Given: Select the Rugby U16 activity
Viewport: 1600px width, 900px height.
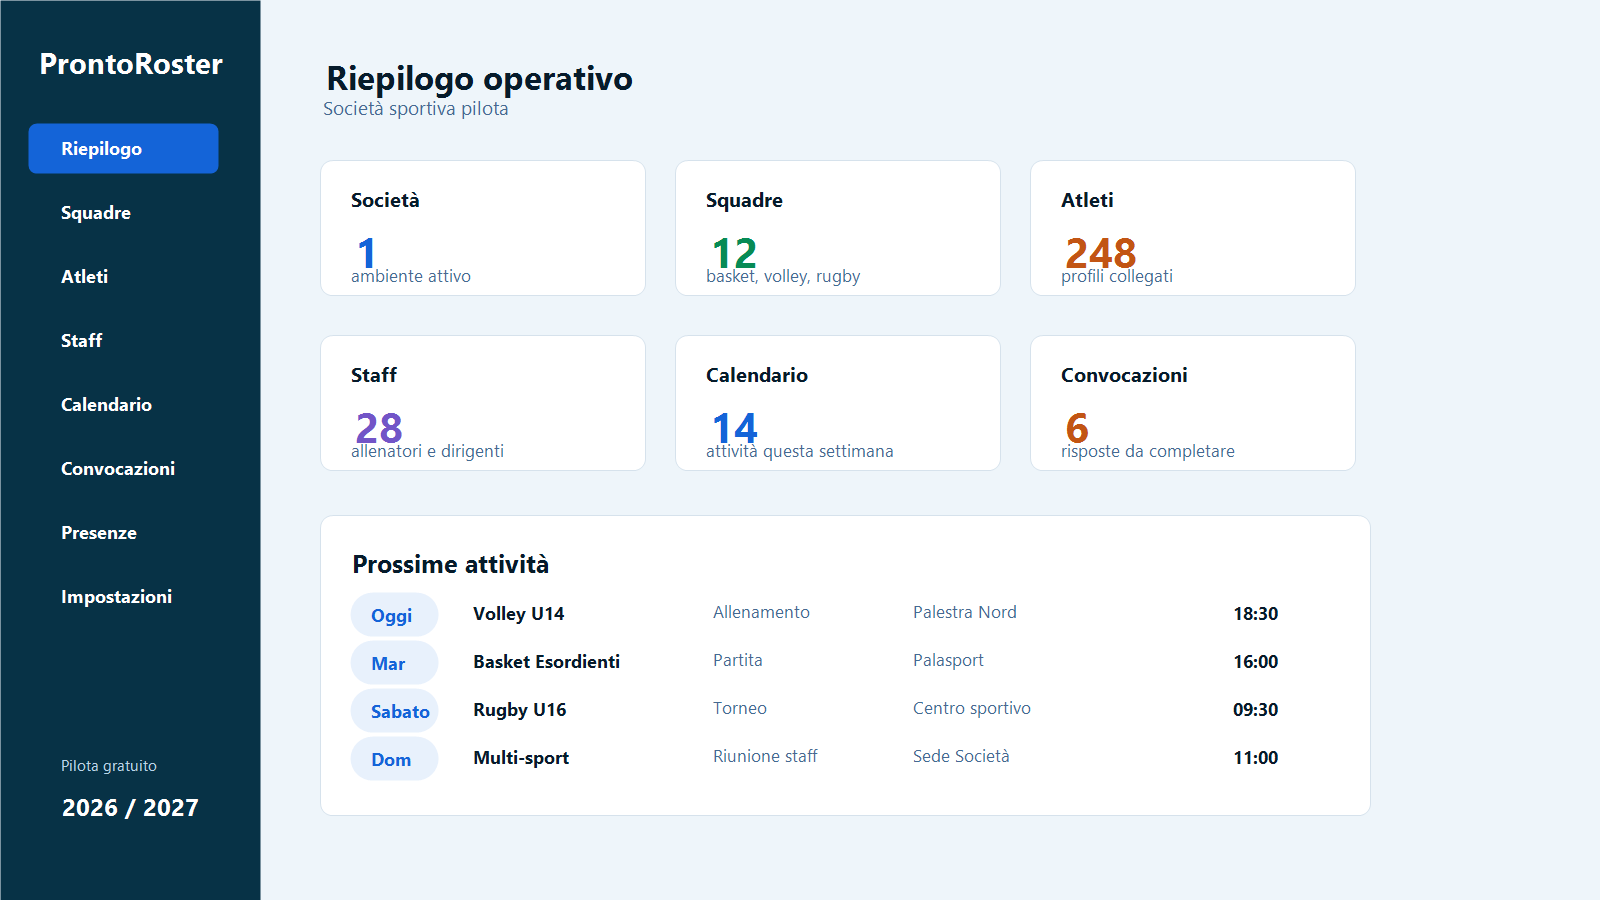Looking at the screenshot, I should click(x=520, y=710).
